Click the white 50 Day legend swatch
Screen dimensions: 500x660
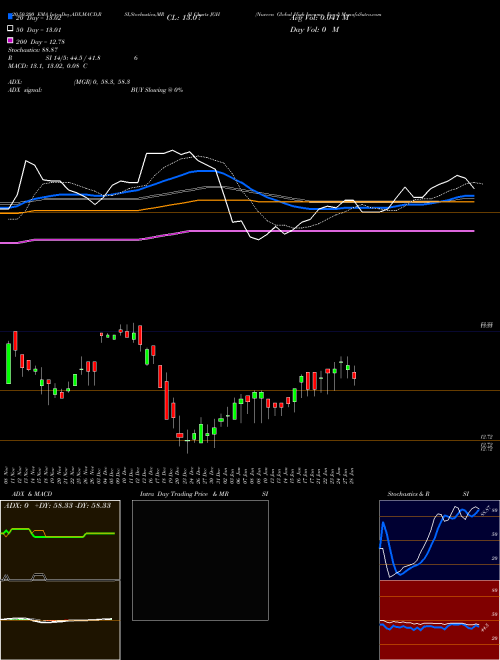10,28
